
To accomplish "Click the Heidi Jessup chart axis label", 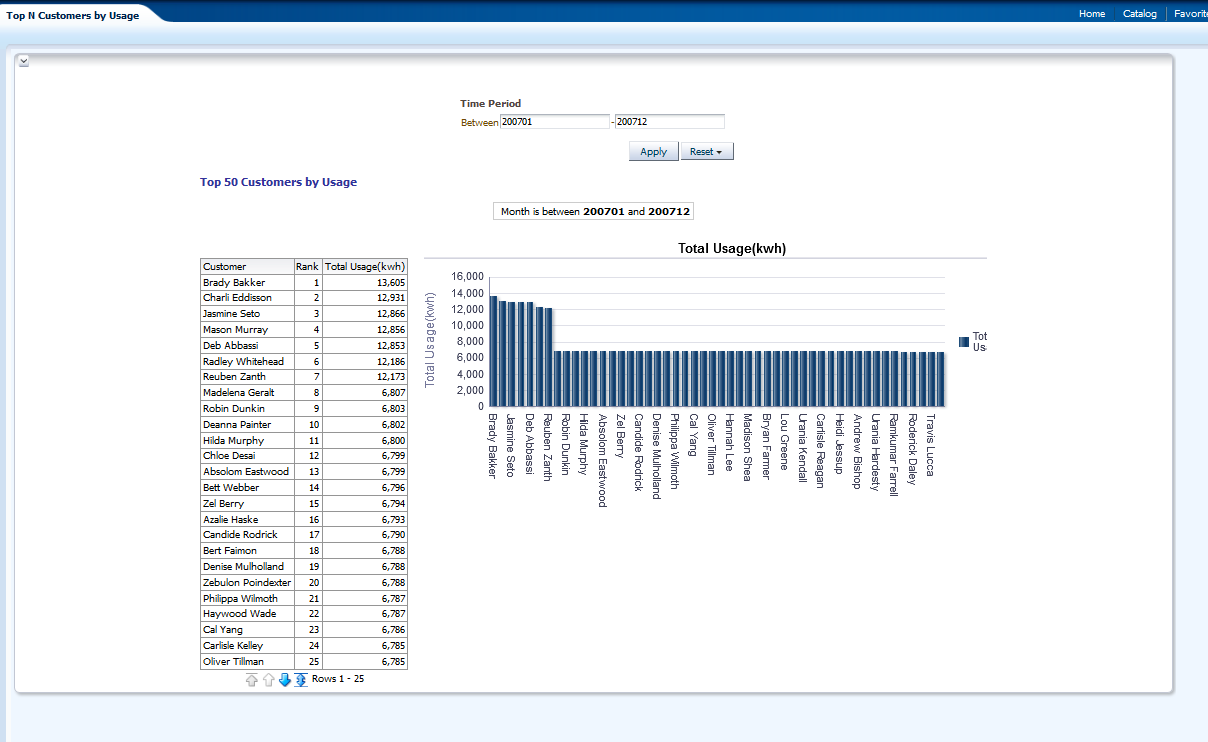I will click(x=838, y=444).
